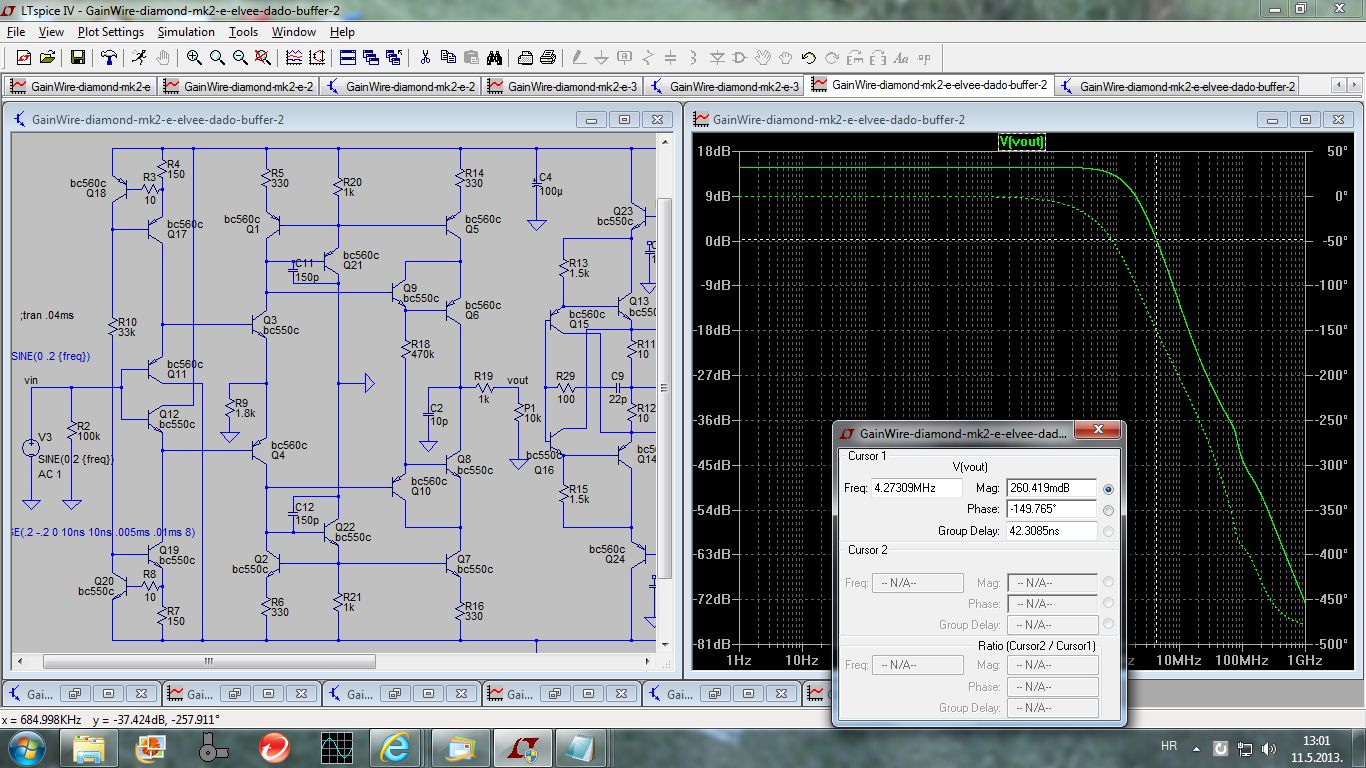Select the Diode component tool icon

coord(717,58)
